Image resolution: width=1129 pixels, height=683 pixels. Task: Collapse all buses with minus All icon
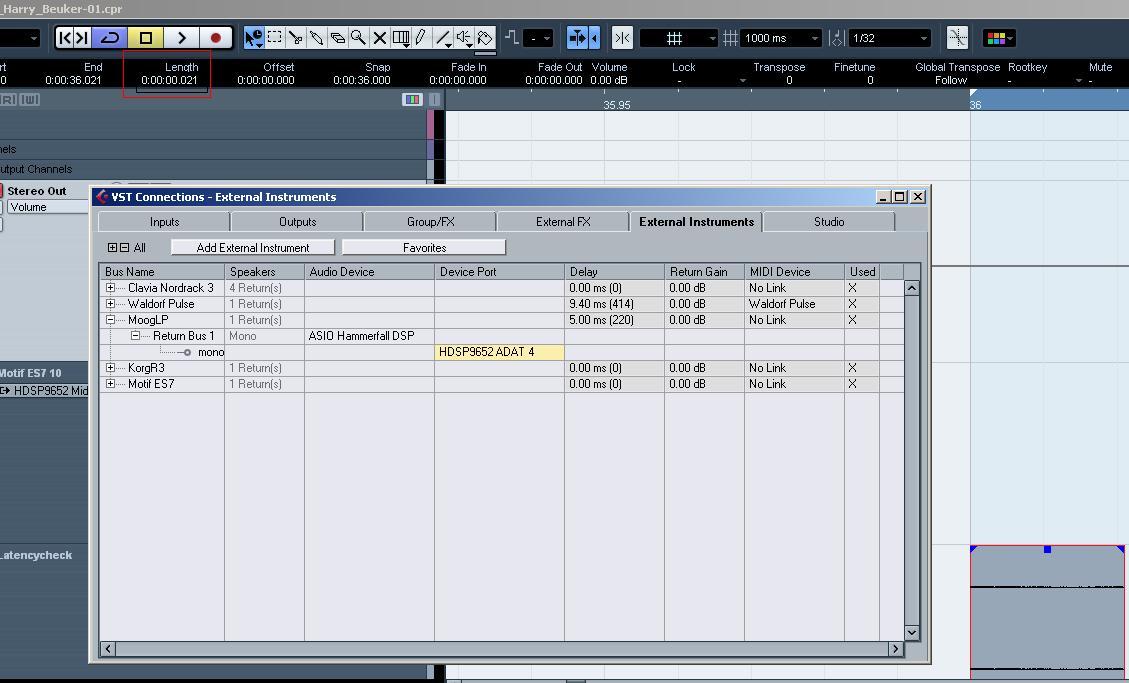click(125, 248)
